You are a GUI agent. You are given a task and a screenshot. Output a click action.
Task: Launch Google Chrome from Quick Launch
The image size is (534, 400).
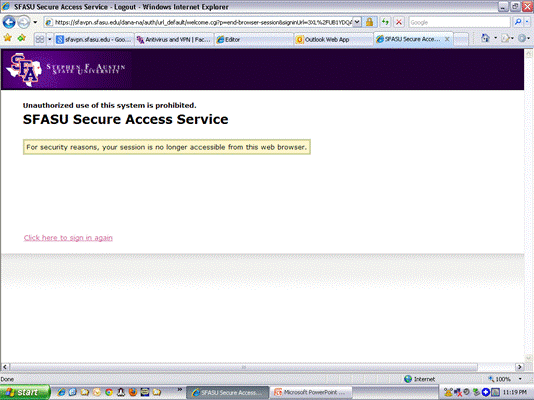pyautogui.click(x=109, y=392)
